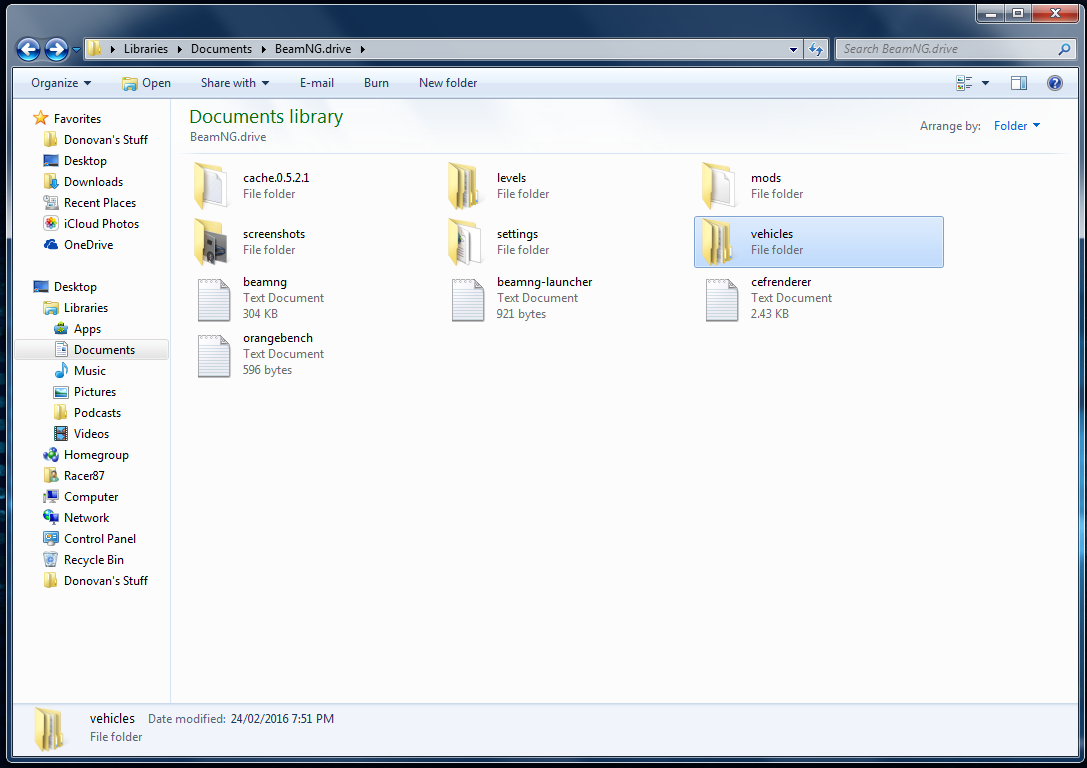Image resolution: width=1087 pixels, height=768 pixels.
Task: Toggle the preview pane
Action: click(1018, 83)
